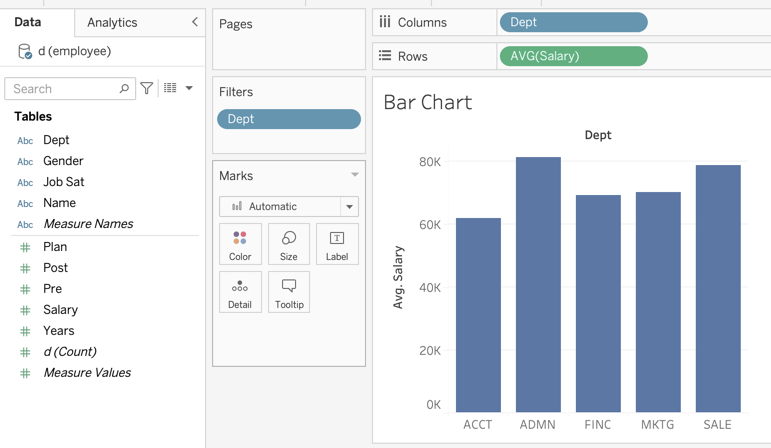Open the Tooltip marks card

pyautogui.click(x=289, y=292)
